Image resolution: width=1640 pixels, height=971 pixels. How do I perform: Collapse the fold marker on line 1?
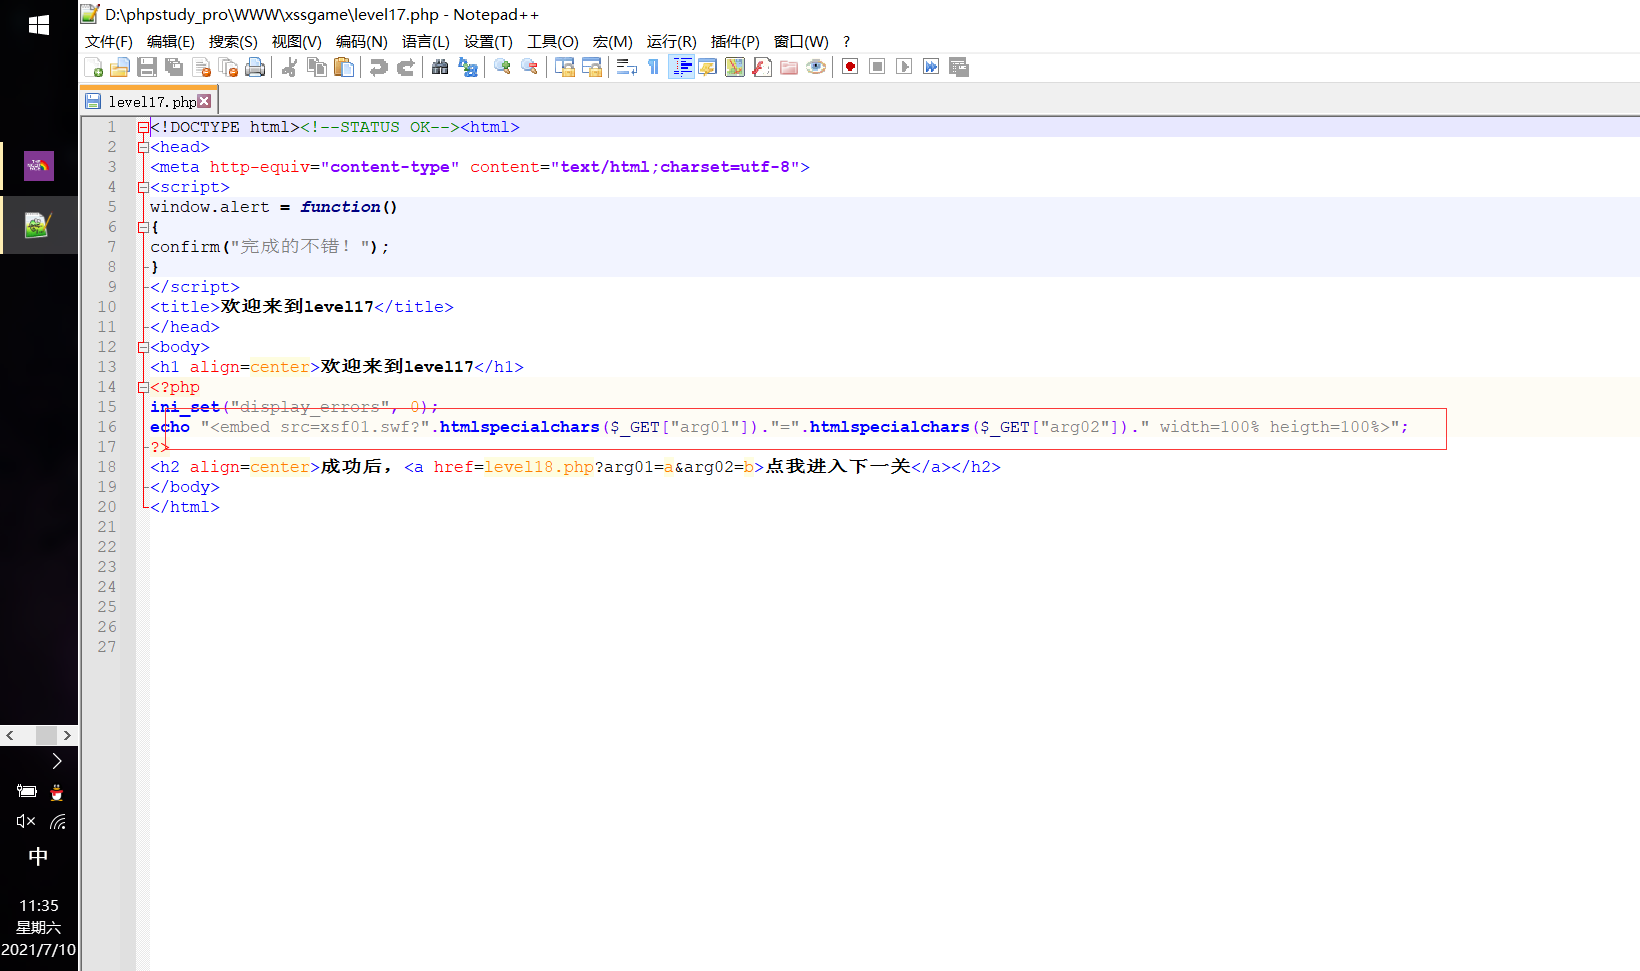pos(143,127)
